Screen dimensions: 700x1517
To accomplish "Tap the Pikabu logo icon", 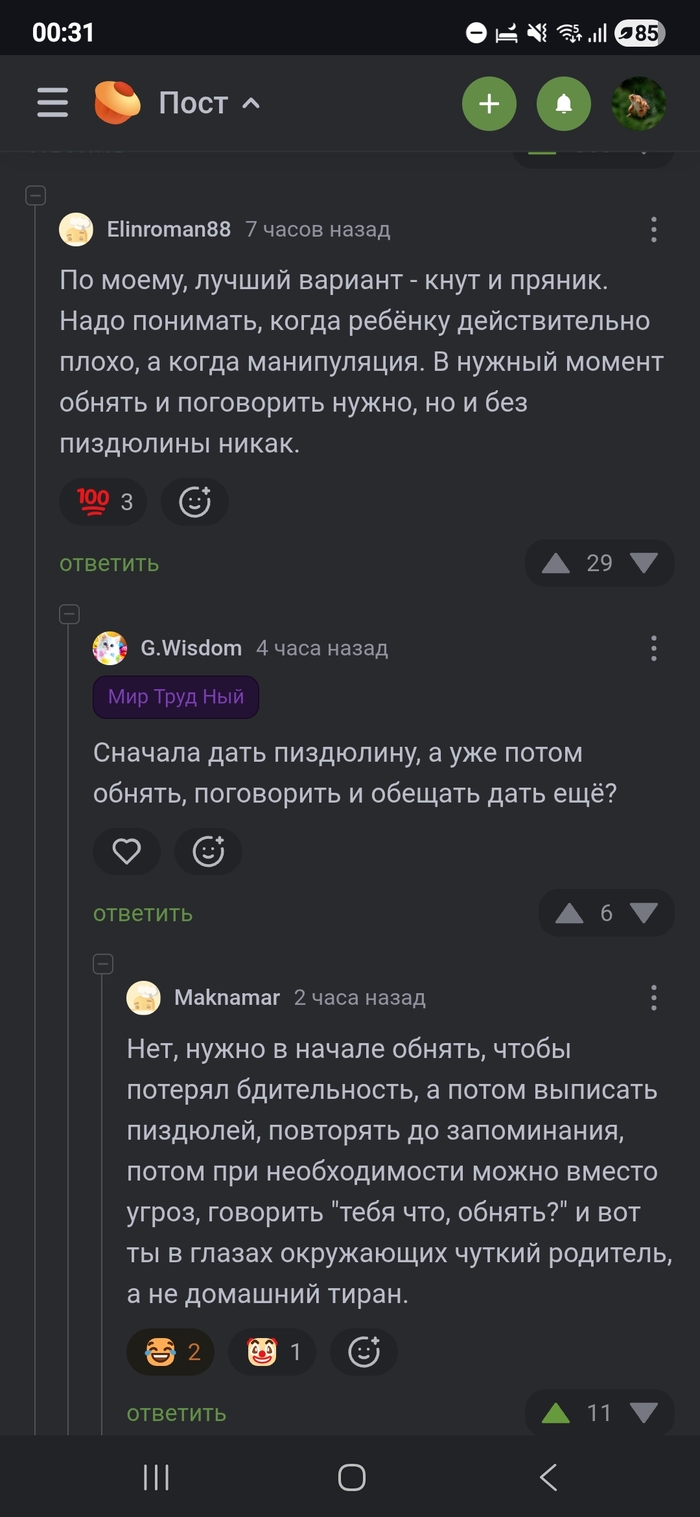I will pos(117,103).
